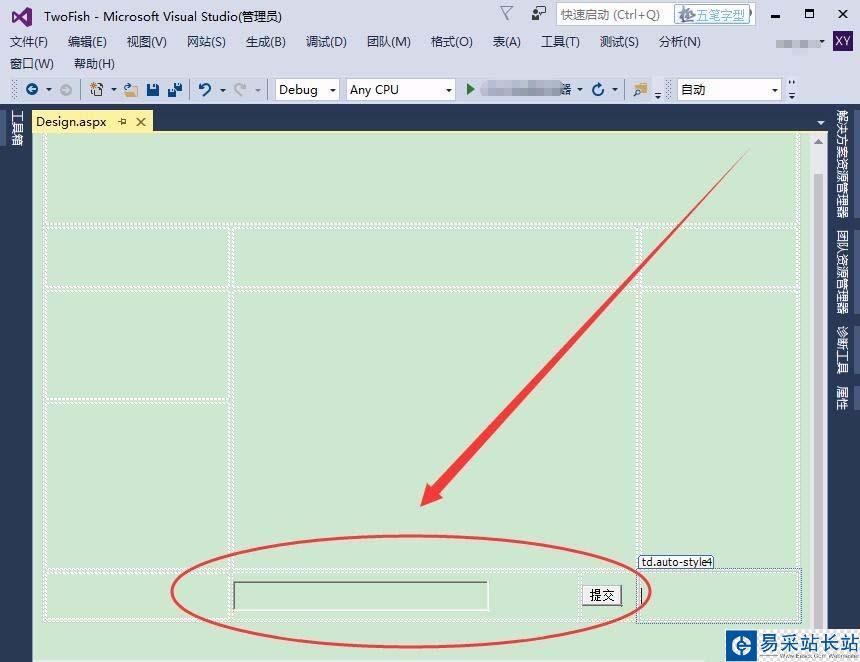The width and height of the screenshot is (860, 662).
Task: Click the Visual Studio logo icon
Action: coord(22,17)
